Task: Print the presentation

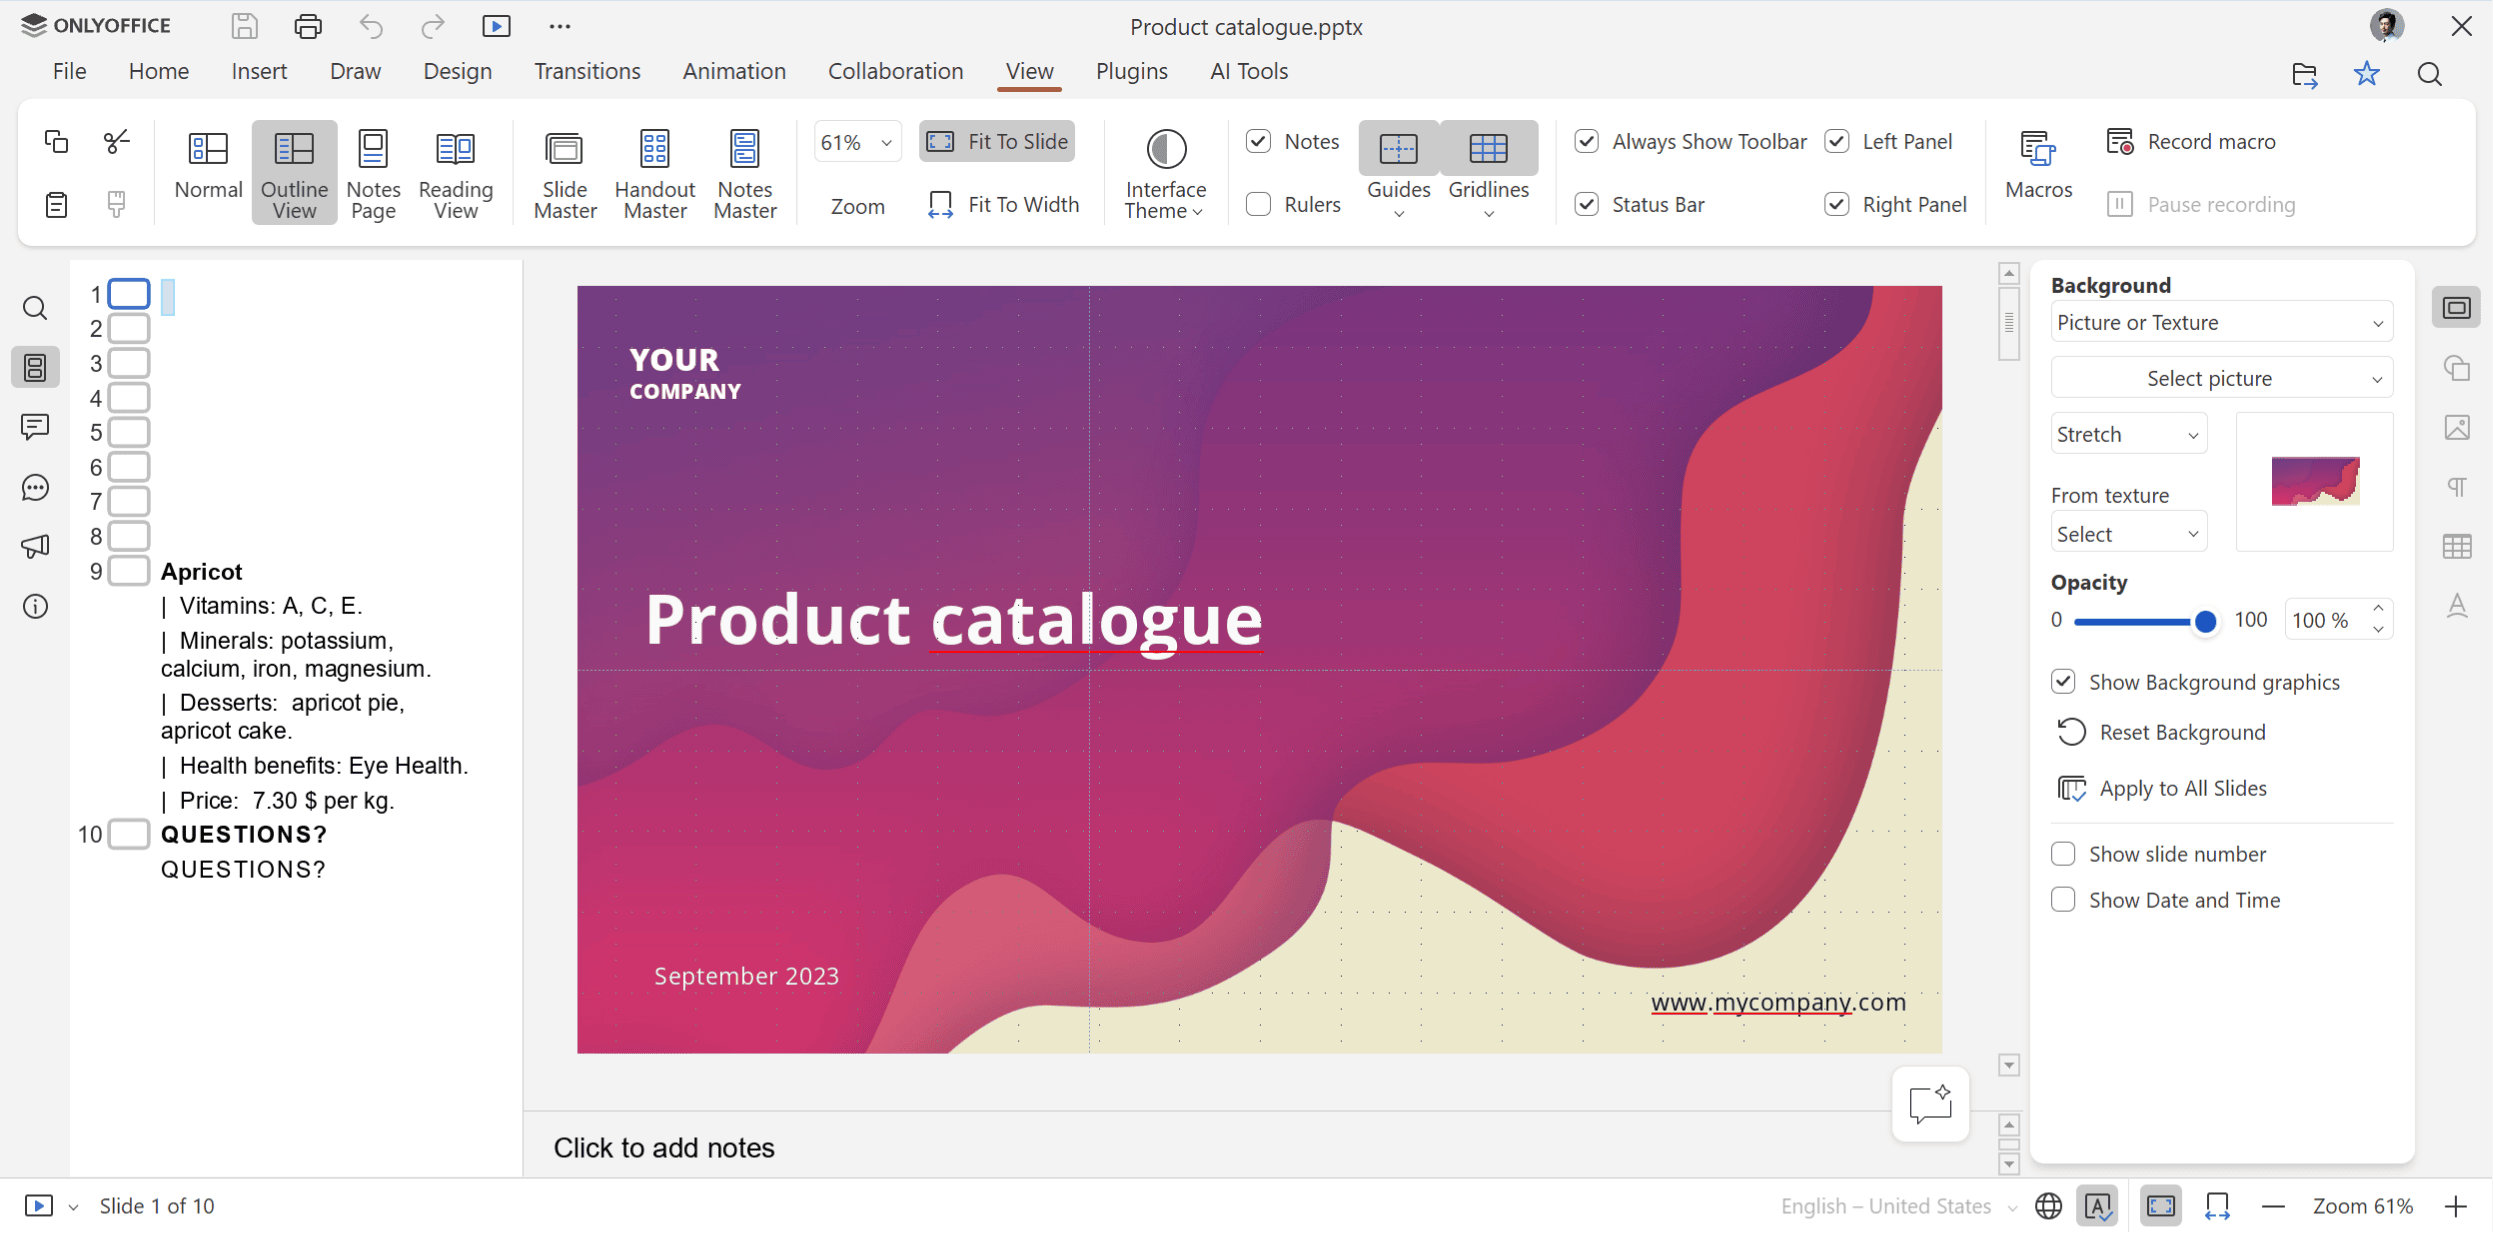Action: click(x=308, y=26)
